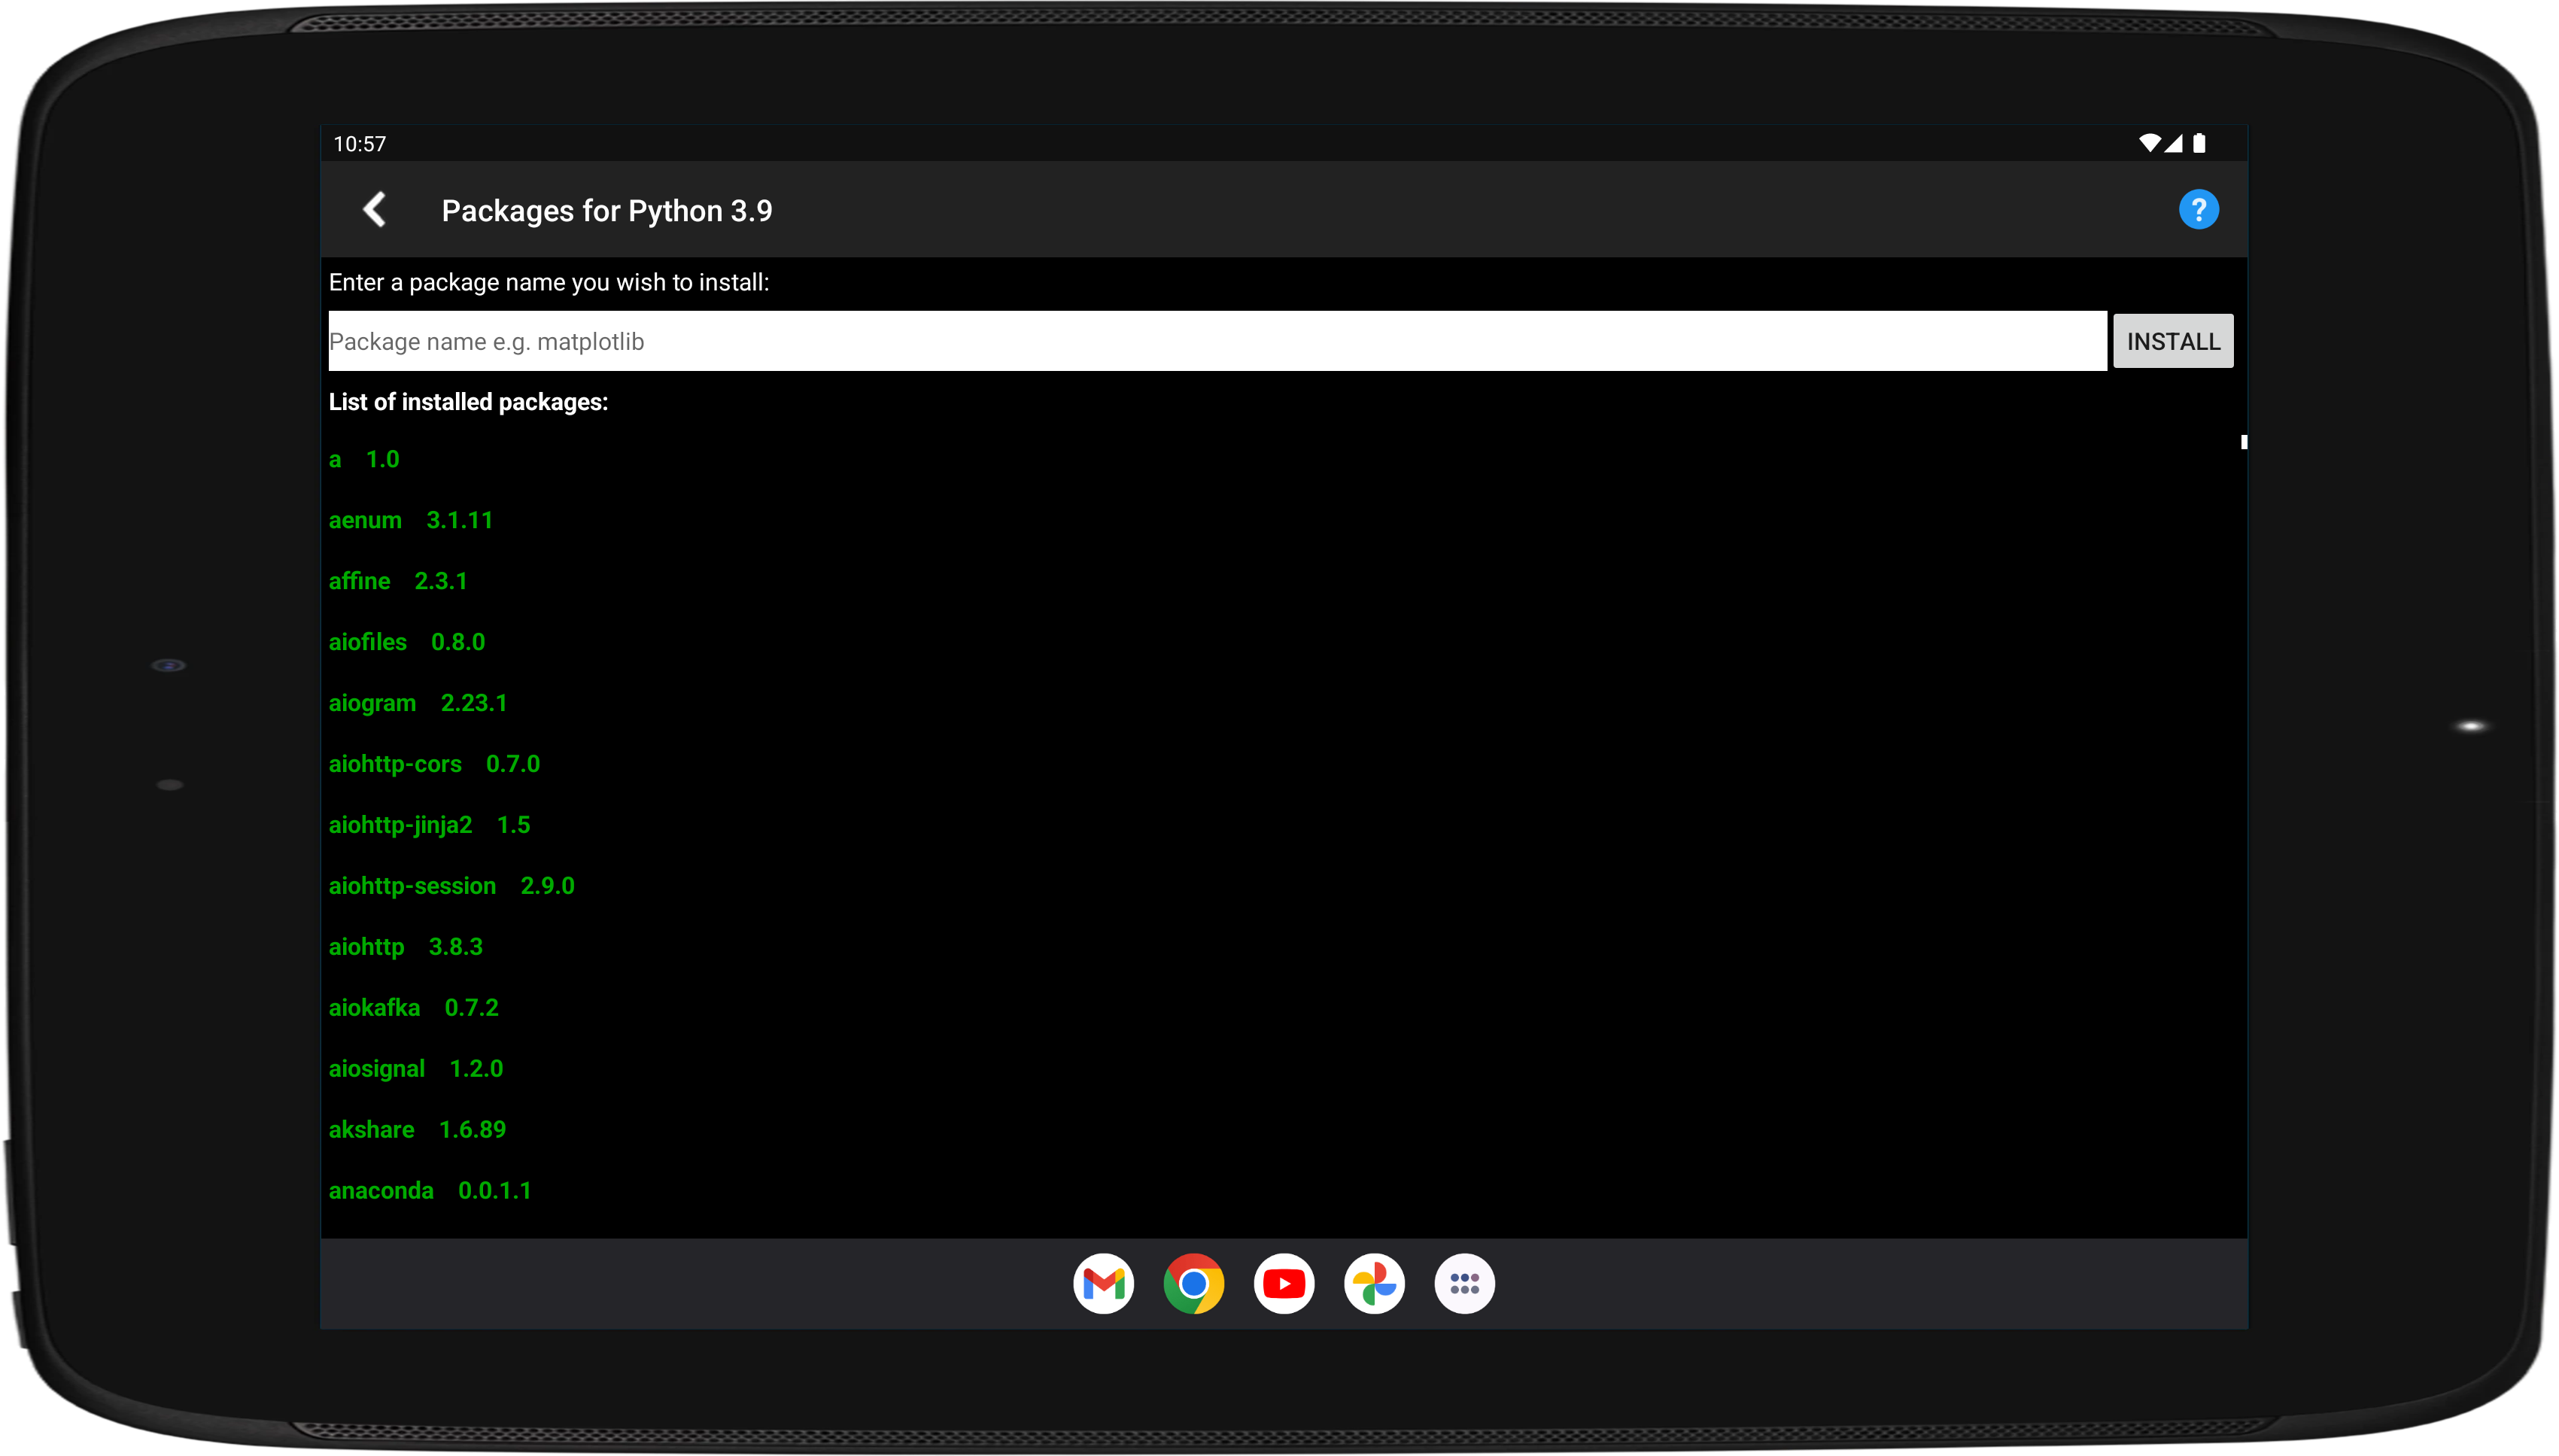This screenshot has height=1456, width=2559.
Task: Select the aiokafka 0.7.2 package
Action: pos(414,1009)
